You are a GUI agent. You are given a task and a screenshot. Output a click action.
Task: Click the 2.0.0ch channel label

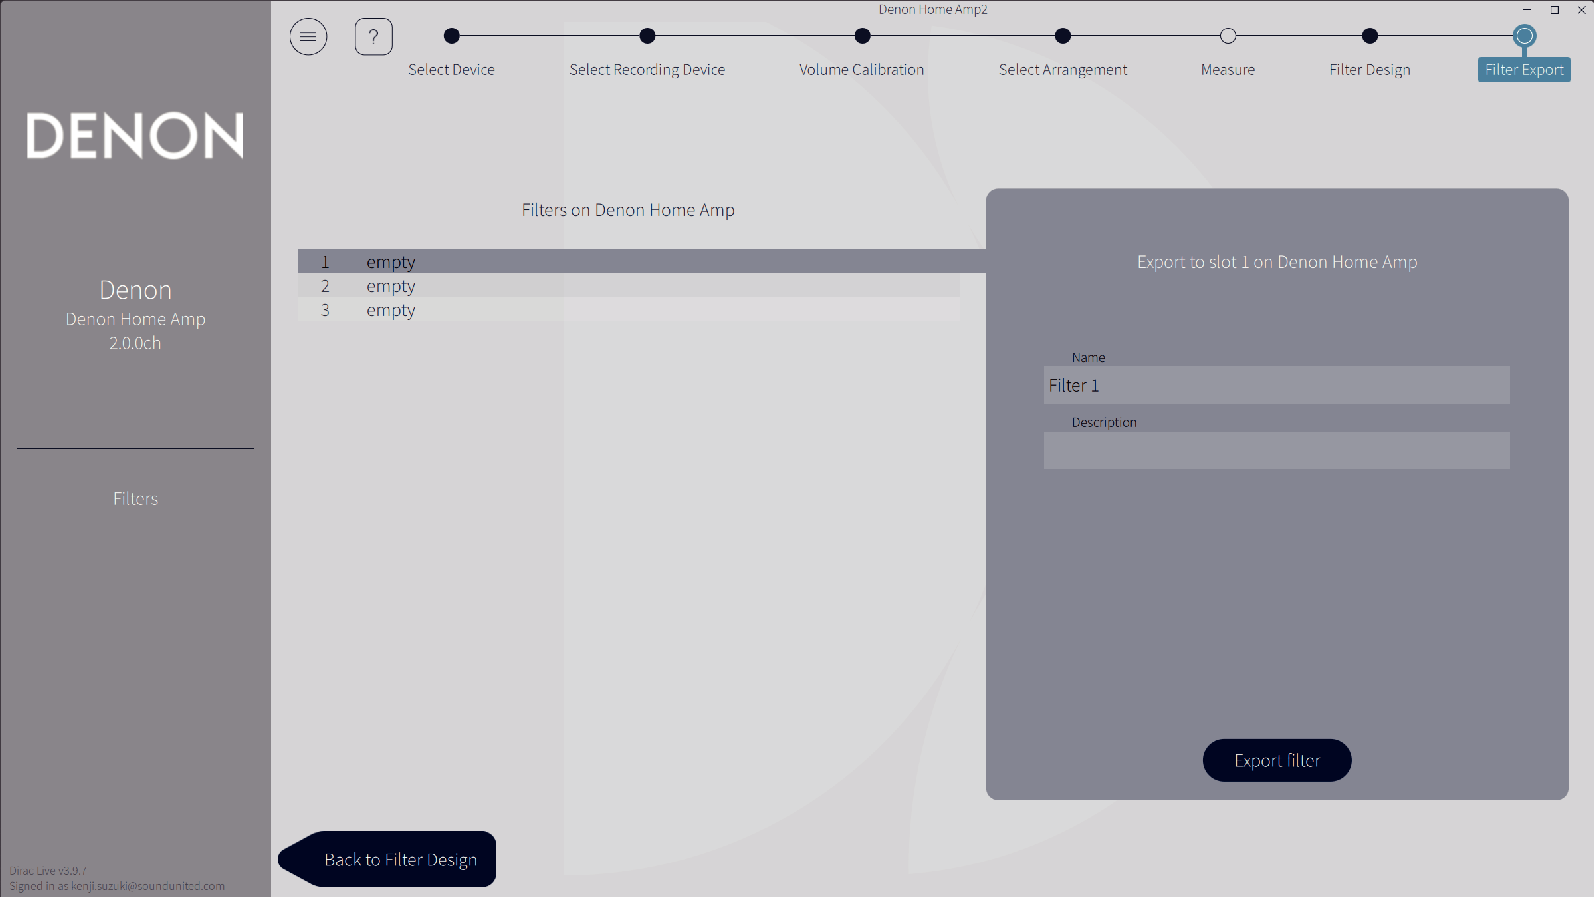click(135, 343)
